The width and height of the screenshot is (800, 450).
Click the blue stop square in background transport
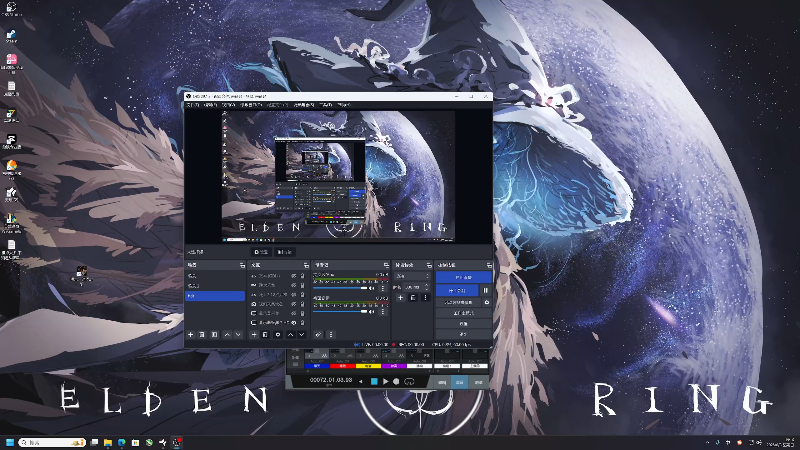tap(374, 381)
